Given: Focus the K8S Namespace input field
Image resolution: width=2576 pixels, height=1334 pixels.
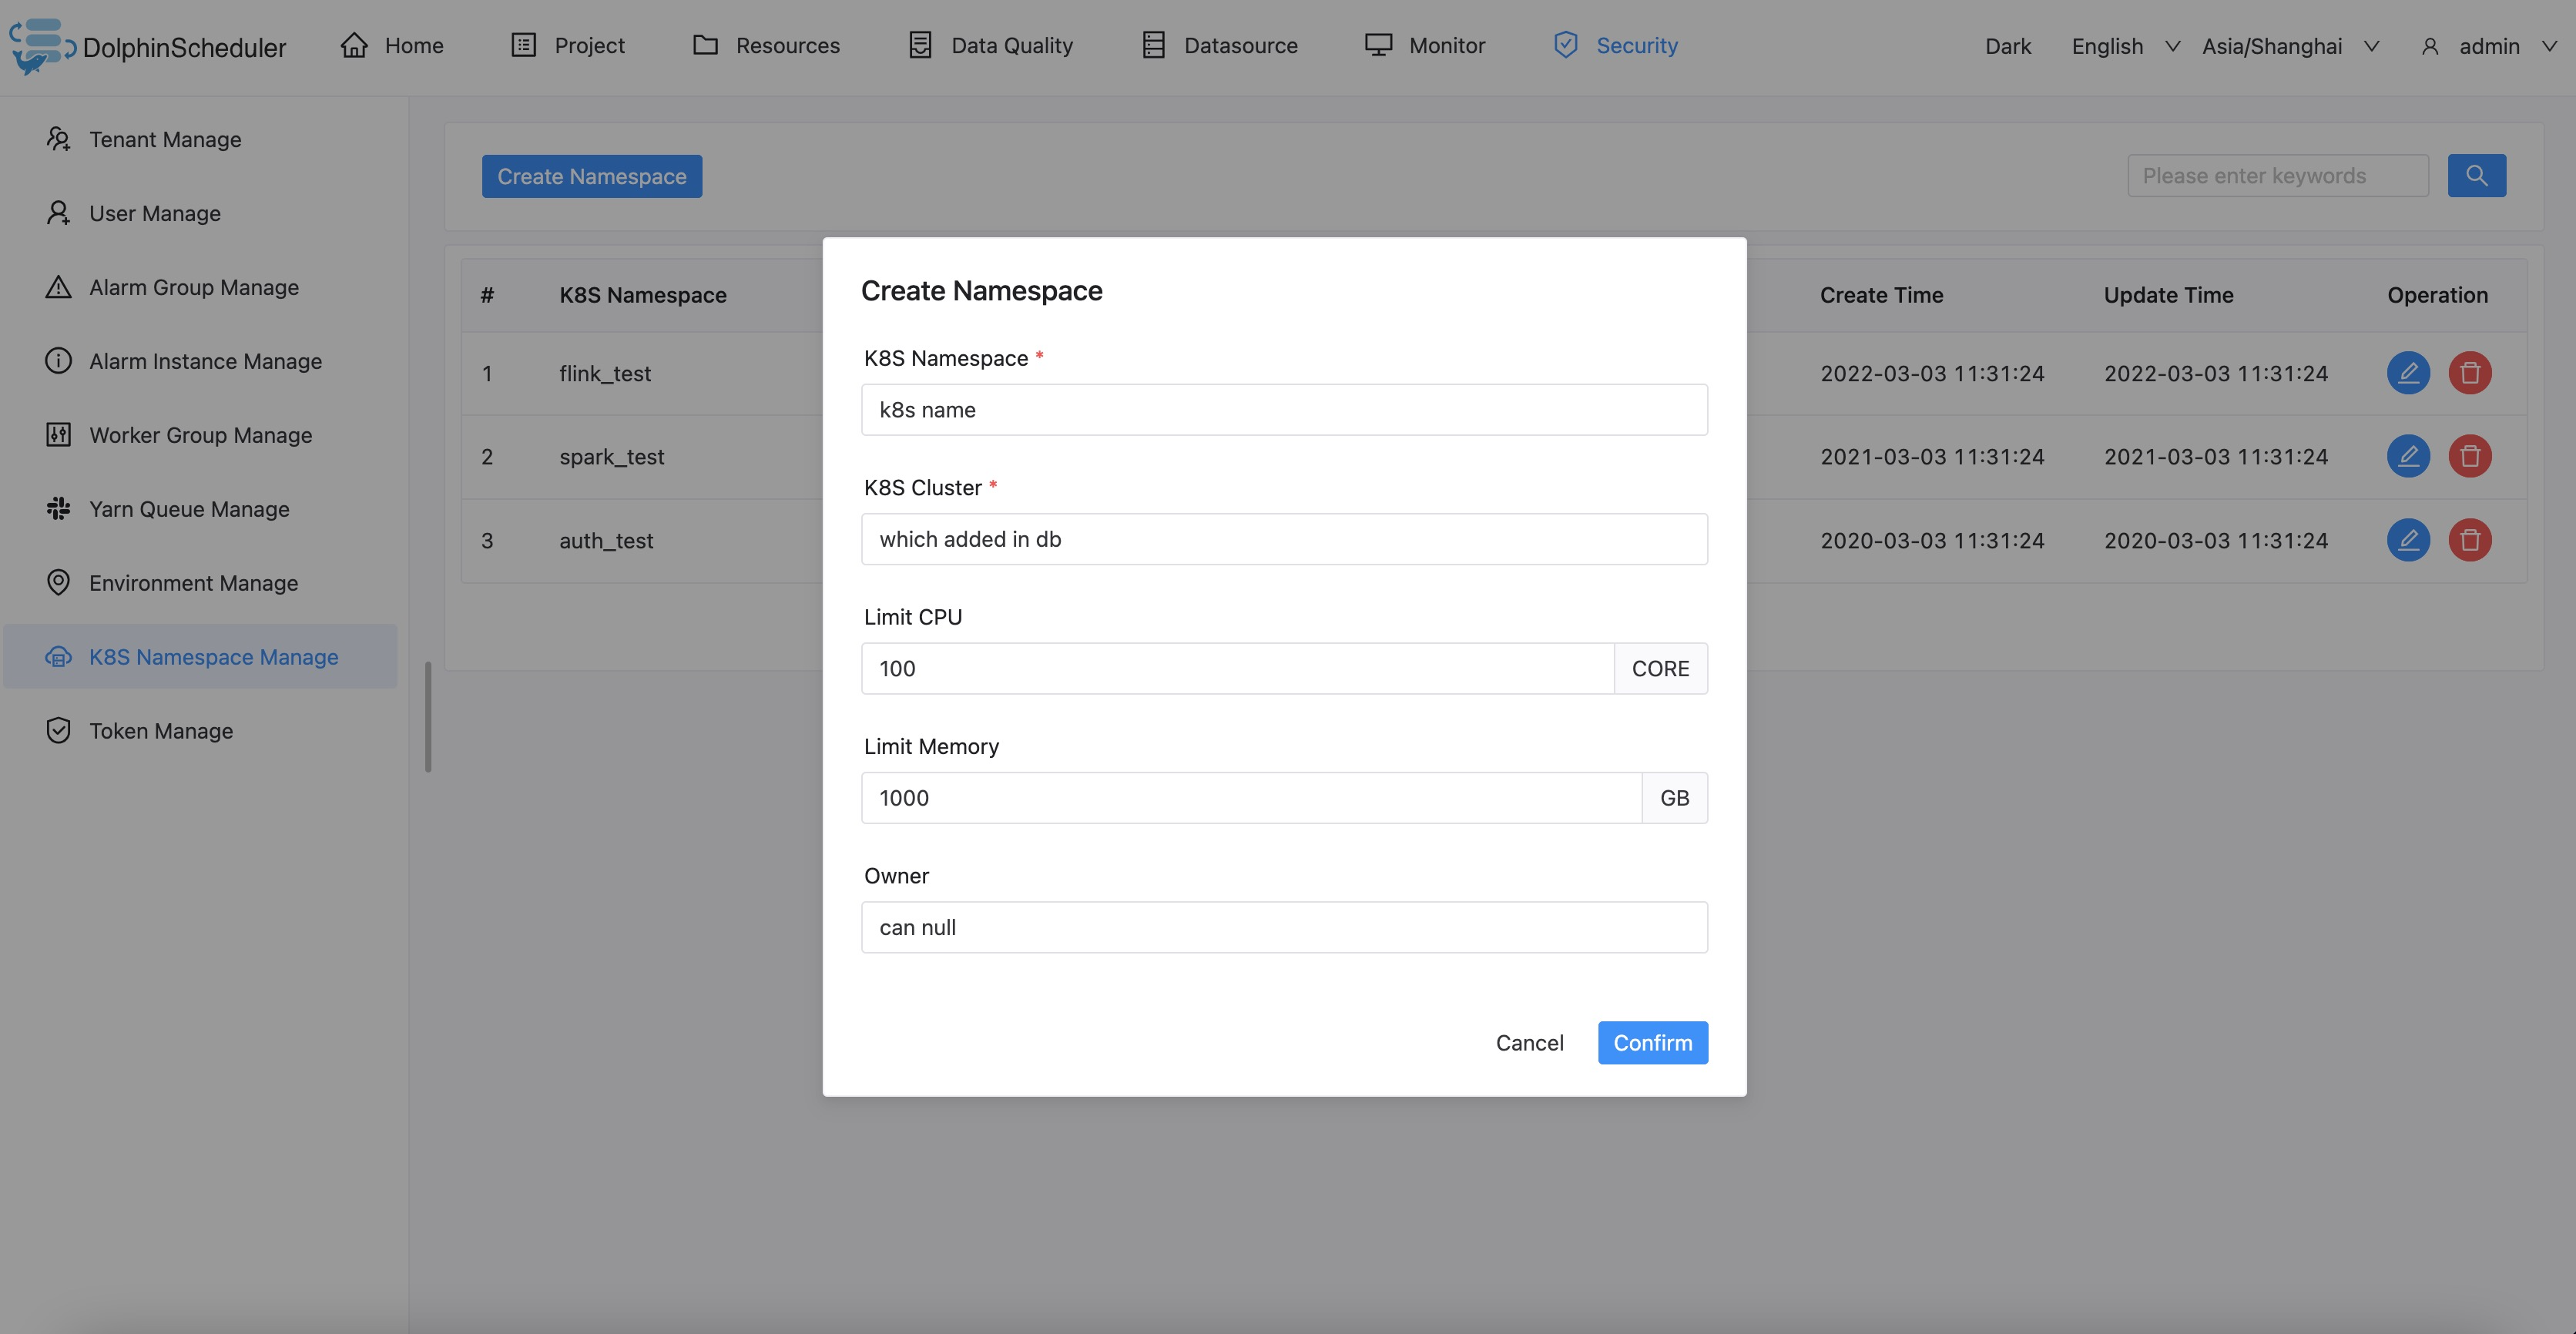Looking at the screenshot, I should [x=1284, y=410].
